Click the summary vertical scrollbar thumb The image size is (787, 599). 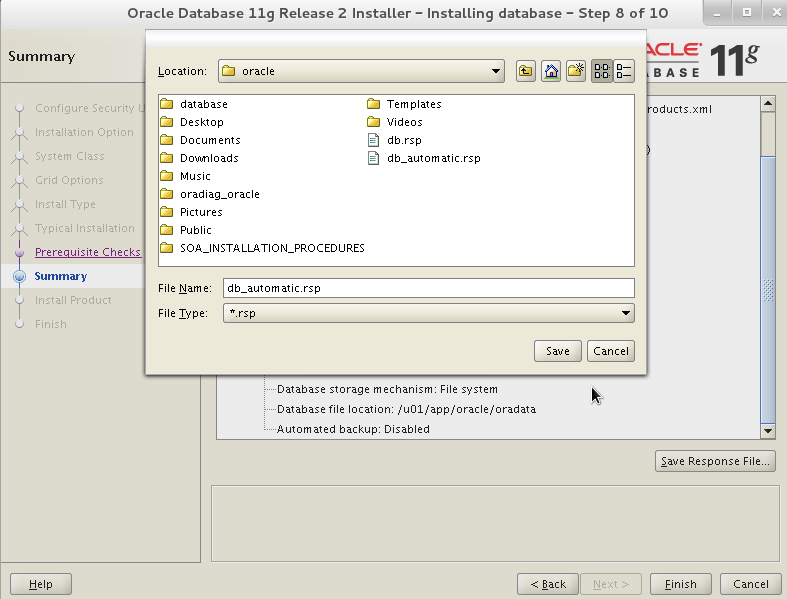768,289
